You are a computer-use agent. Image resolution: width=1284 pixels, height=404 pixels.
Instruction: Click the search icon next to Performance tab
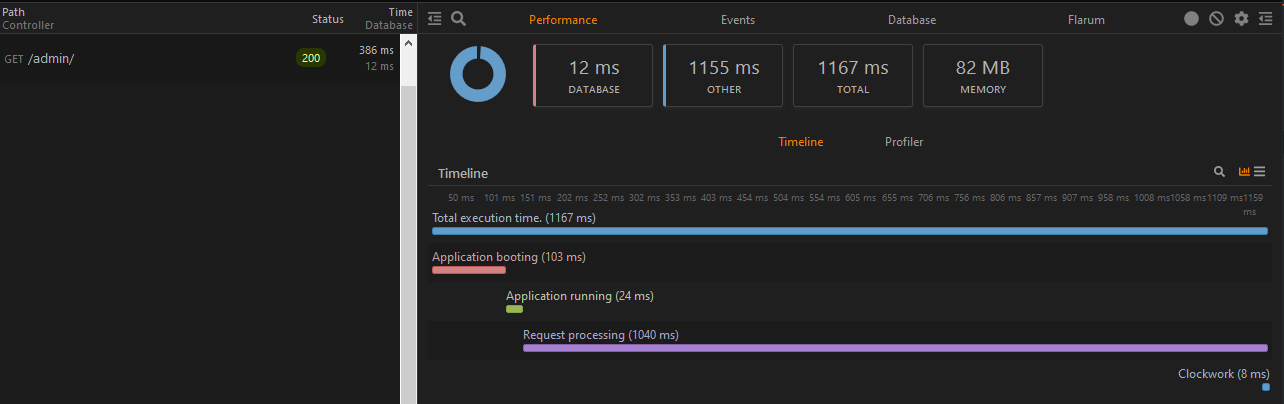point(458,19)
